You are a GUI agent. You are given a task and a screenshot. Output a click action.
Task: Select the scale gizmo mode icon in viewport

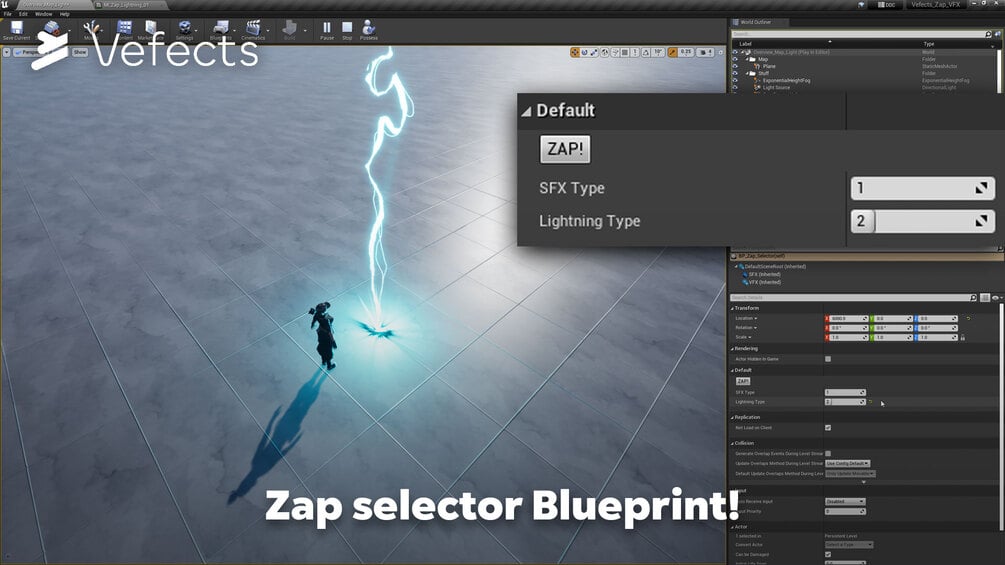pos(594,53)
